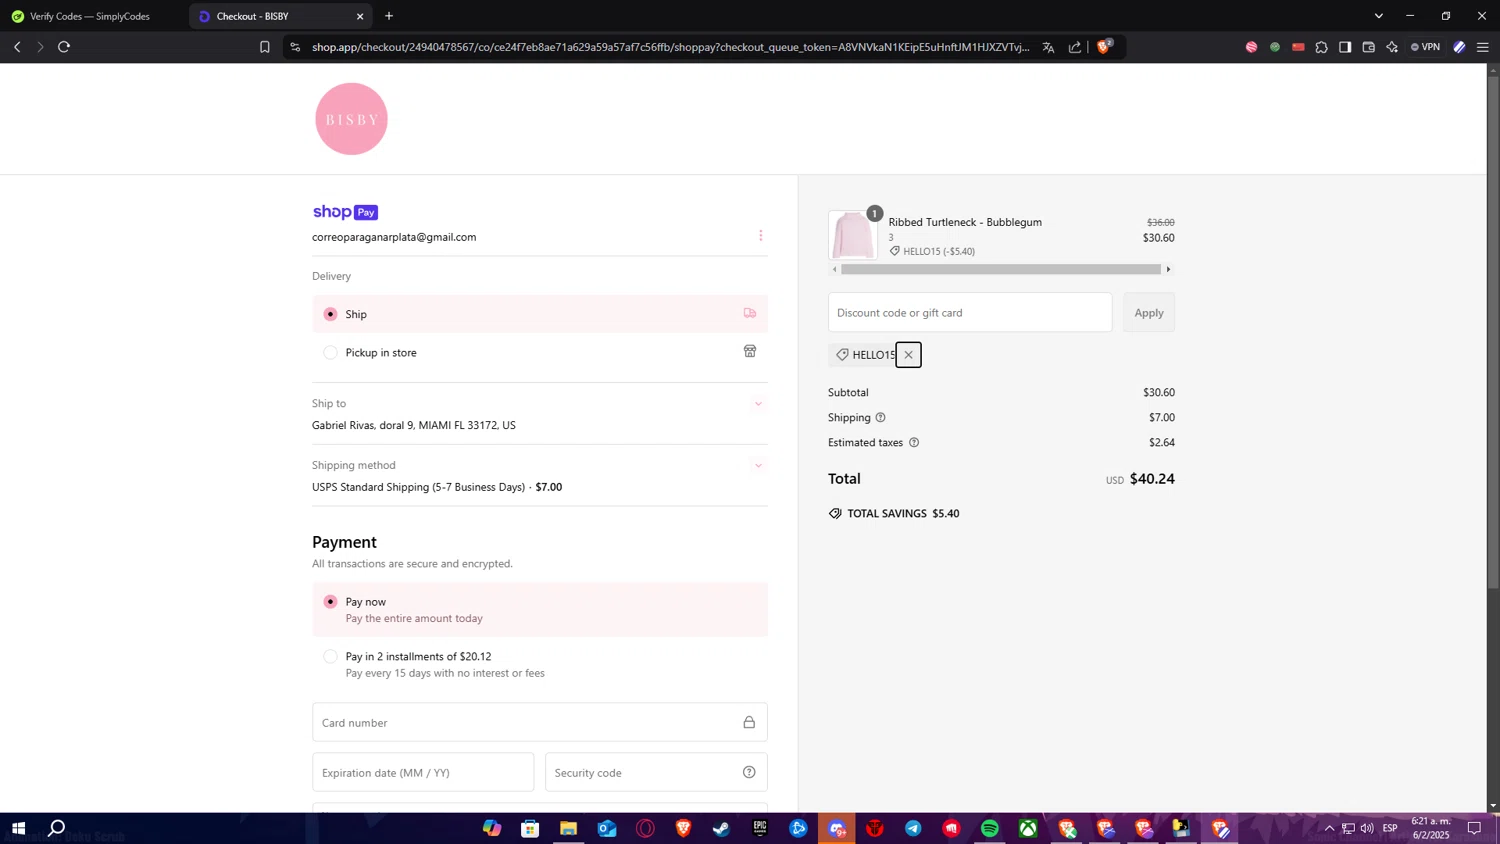1500x844 pixels.
Task: Close the Checkout BISBY tab
Action: 360,16
